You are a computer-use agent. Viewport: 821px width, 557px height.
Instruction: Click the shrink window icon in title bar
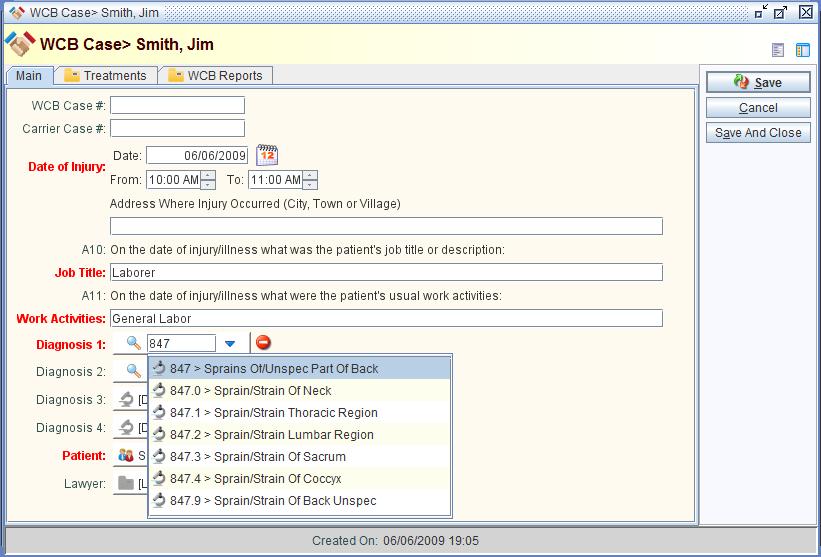point(761,12)
